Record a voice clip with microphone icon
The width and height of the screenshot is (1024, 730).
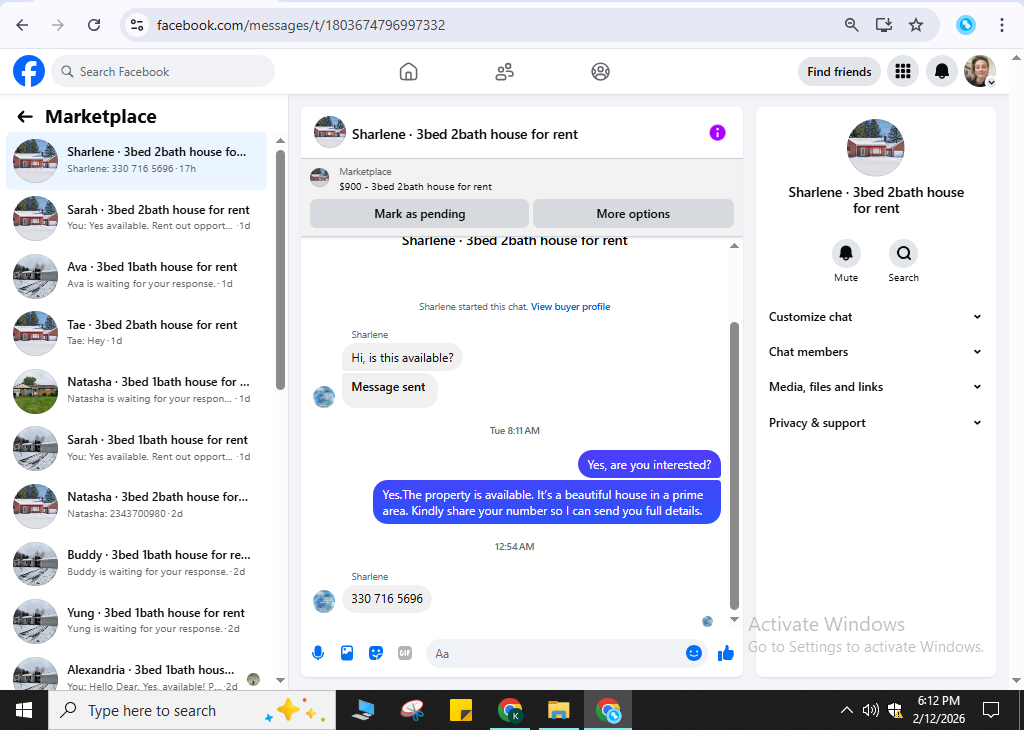coord(318,653)
